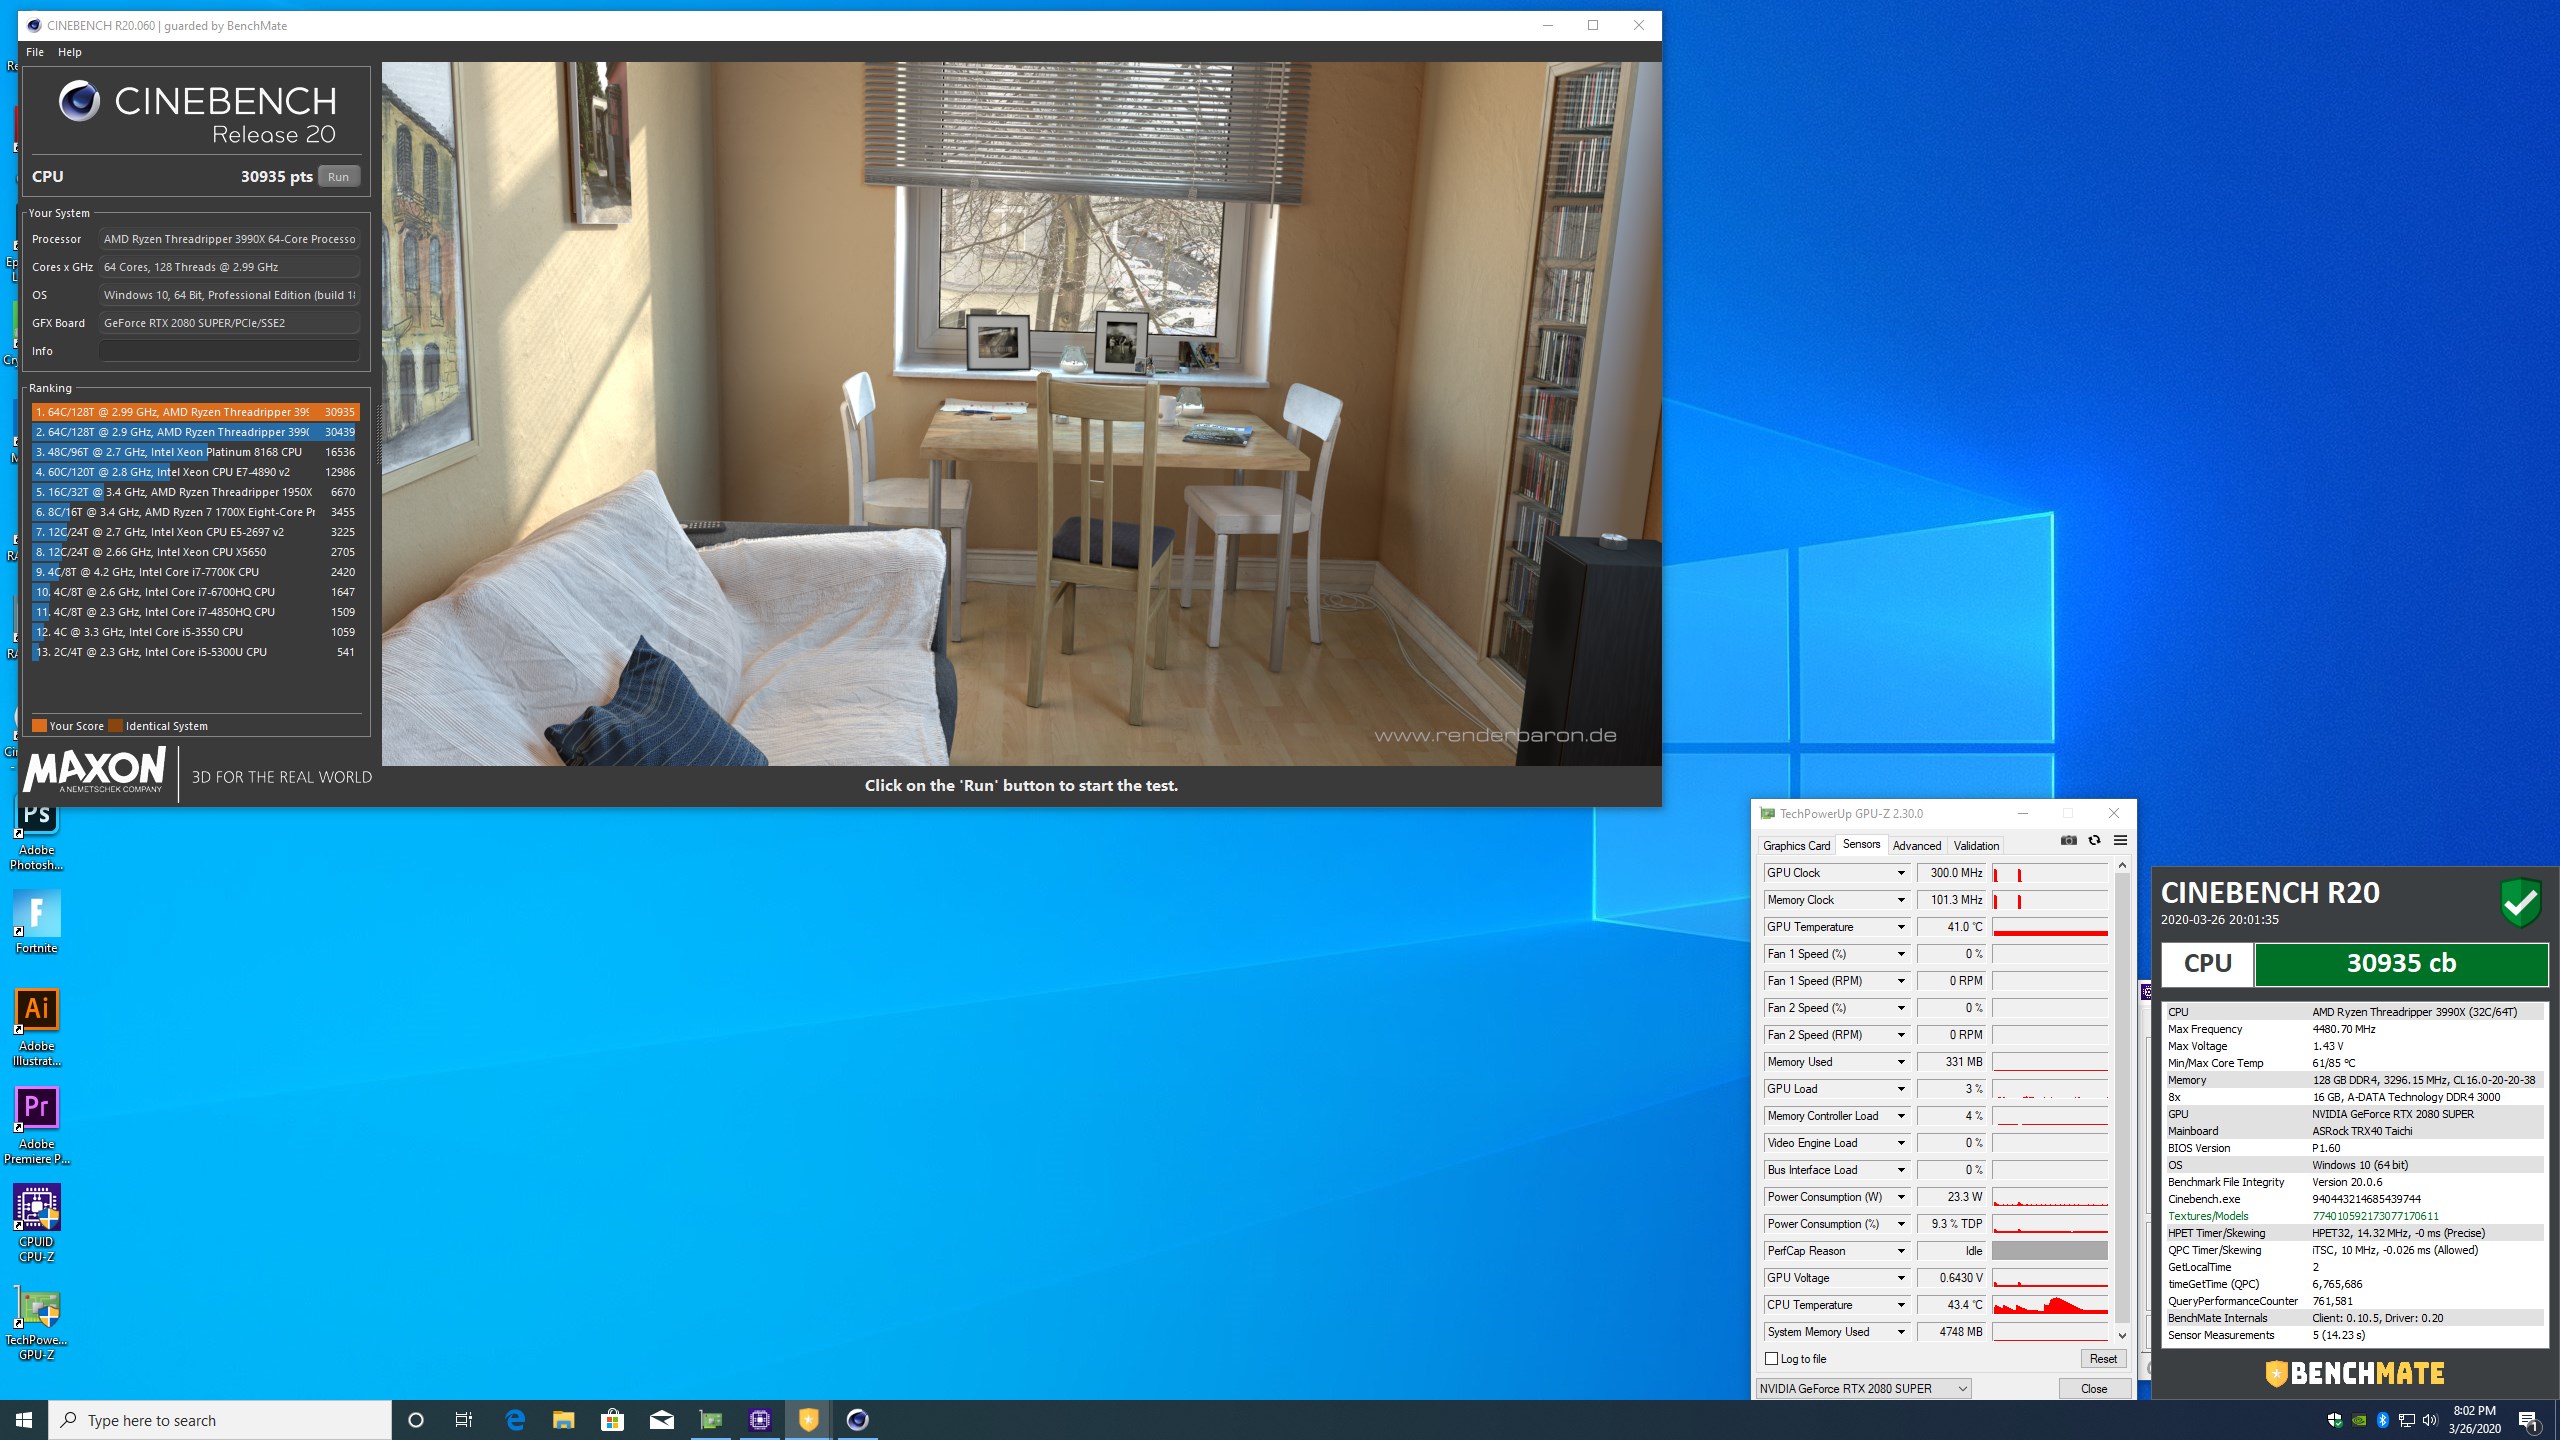Click the Info input field in Your System
2560x1440 pixels.
pos(229,351)
